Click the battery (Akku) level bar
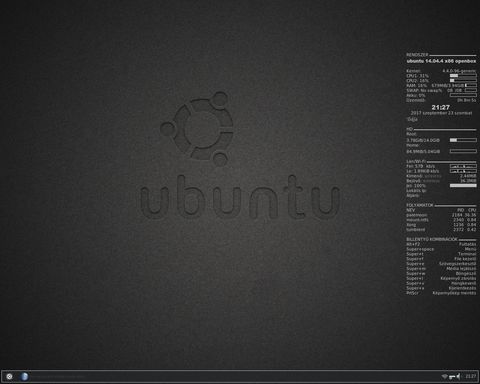This screenshot has width=480, height=384. [463, 95]
